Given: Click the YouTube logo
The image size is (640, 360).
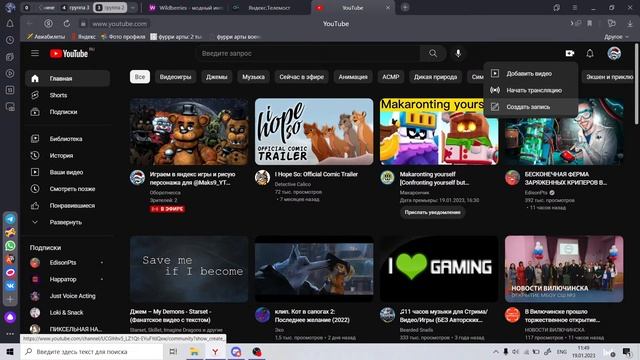Looking at the screenshot, I should (x=69, y=53).
